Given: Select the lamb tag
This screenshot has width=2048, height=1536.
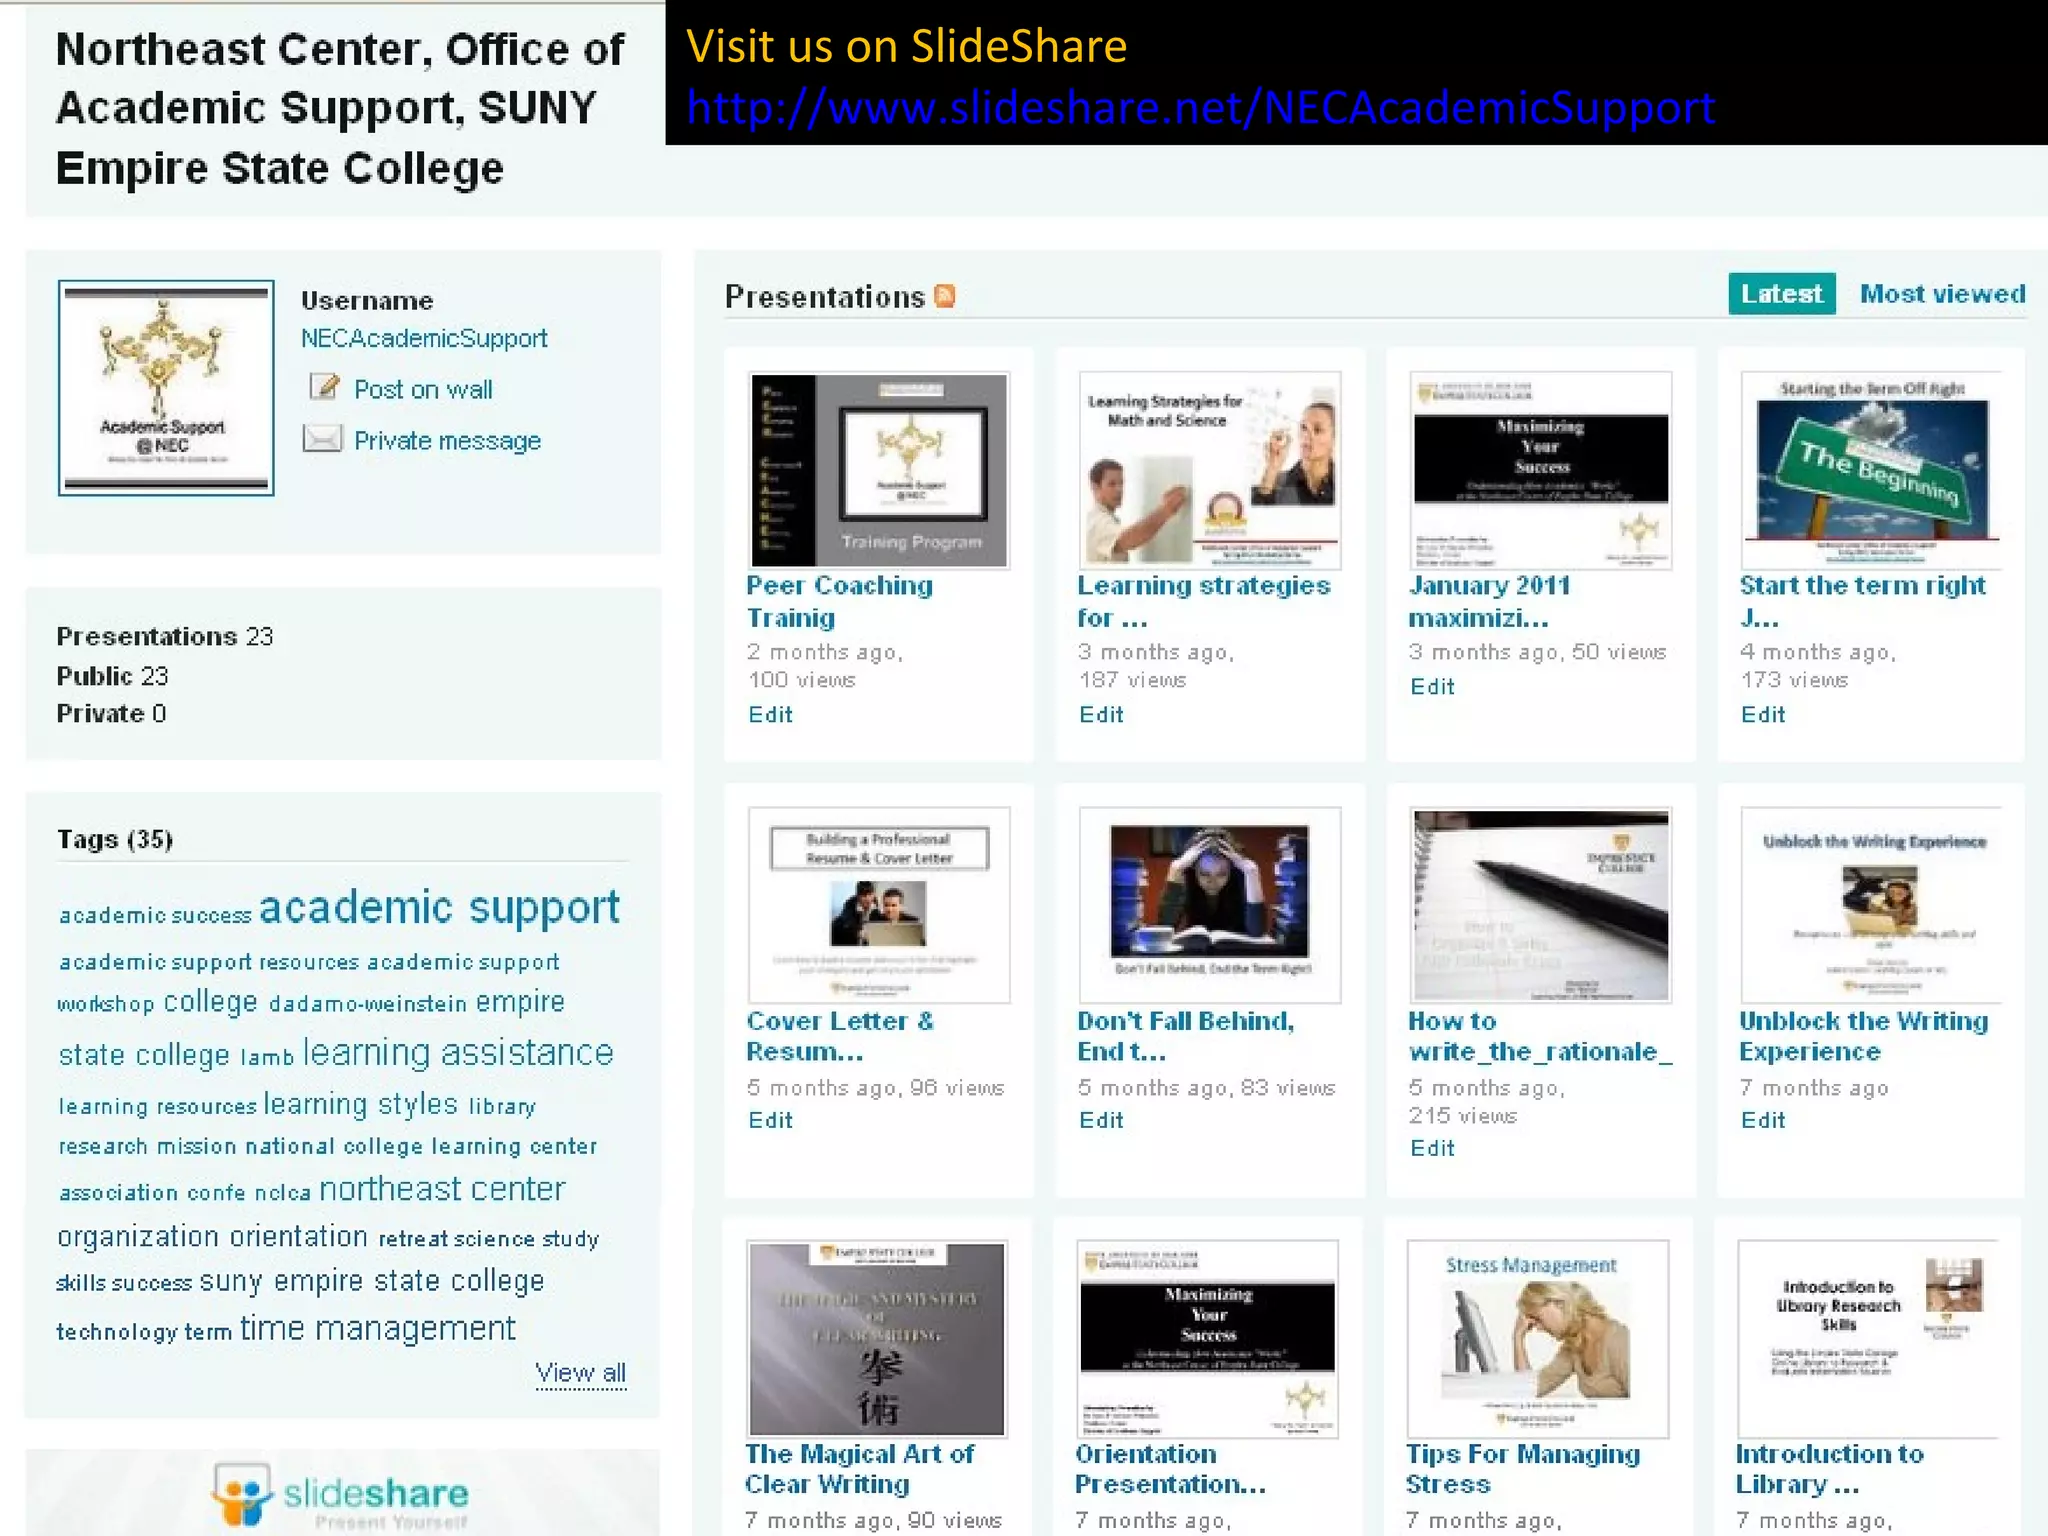Looking at the screenshot, I should tap(267, 1057).
